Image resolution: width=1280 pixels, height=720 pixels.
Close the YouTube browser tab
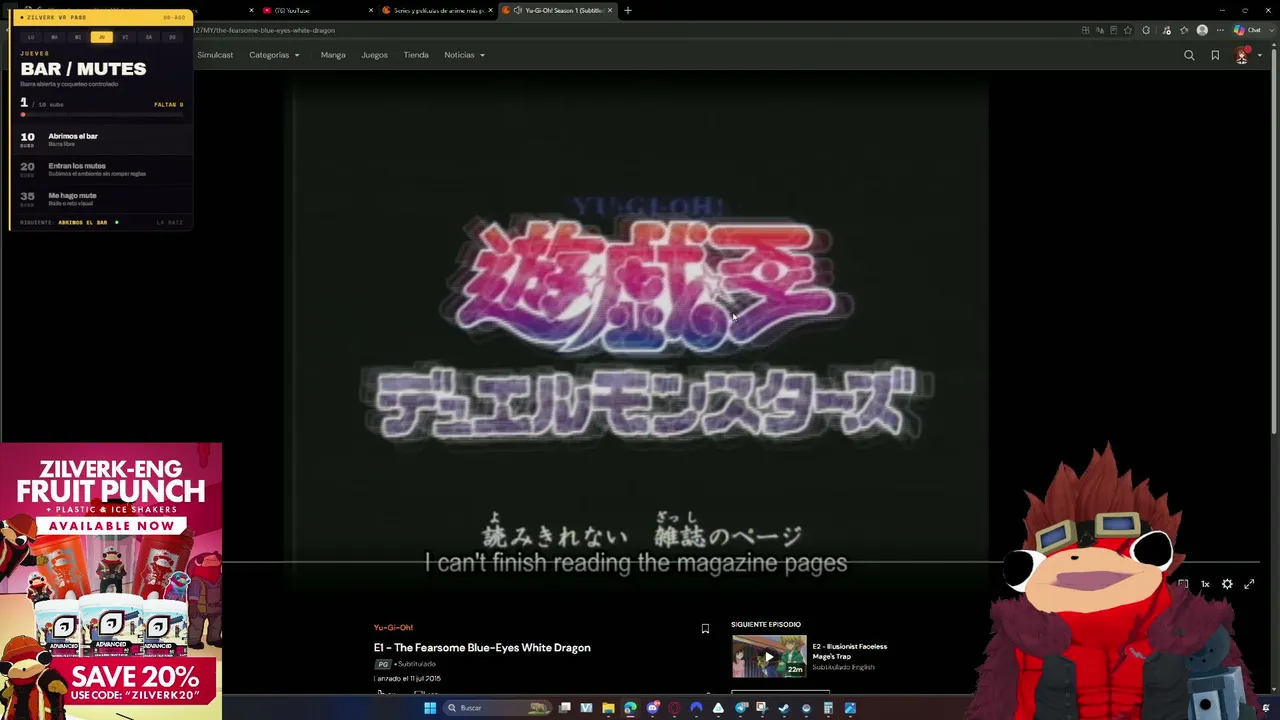click(371, 10)
